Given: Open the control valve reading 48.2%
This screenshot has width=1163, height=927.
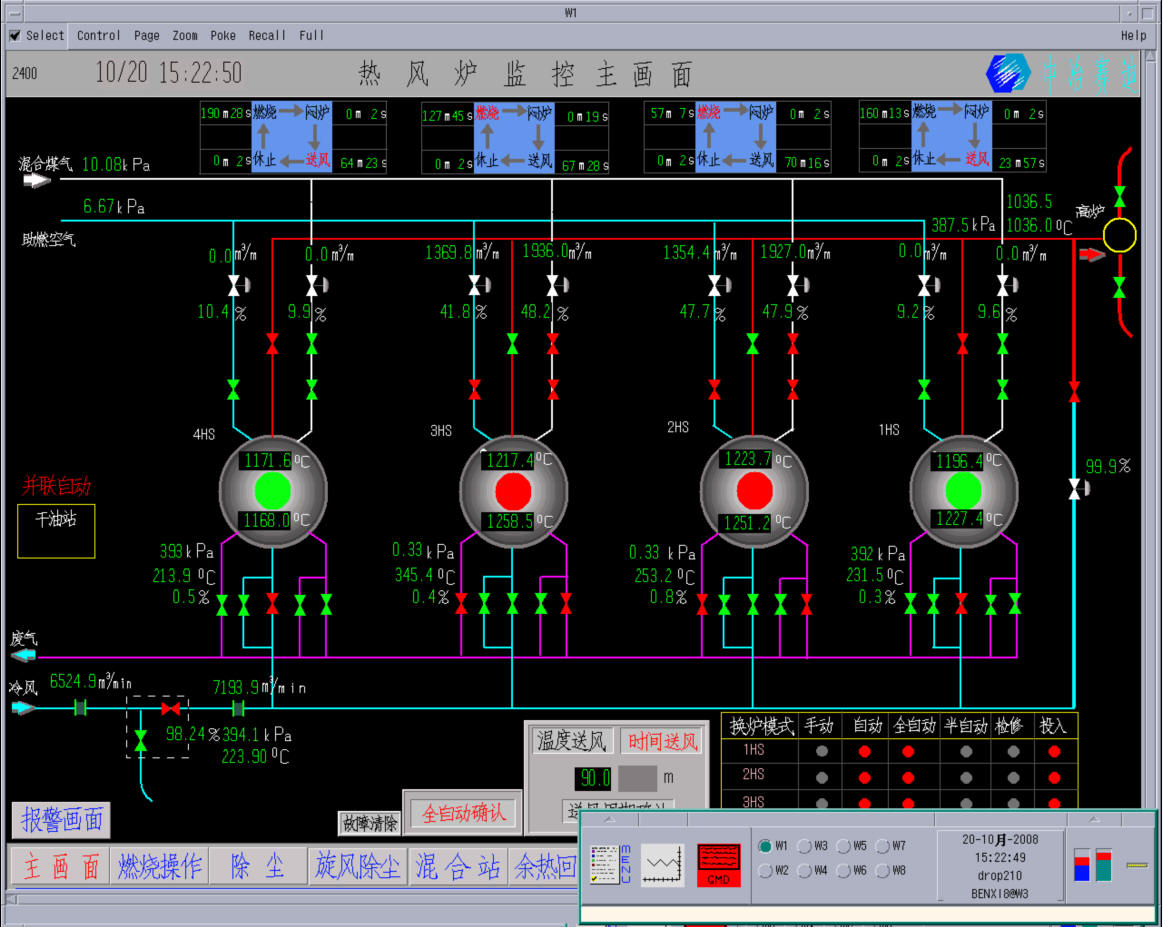Looking at the screenshot, I should pyautogui.click(x=556, y=284).
